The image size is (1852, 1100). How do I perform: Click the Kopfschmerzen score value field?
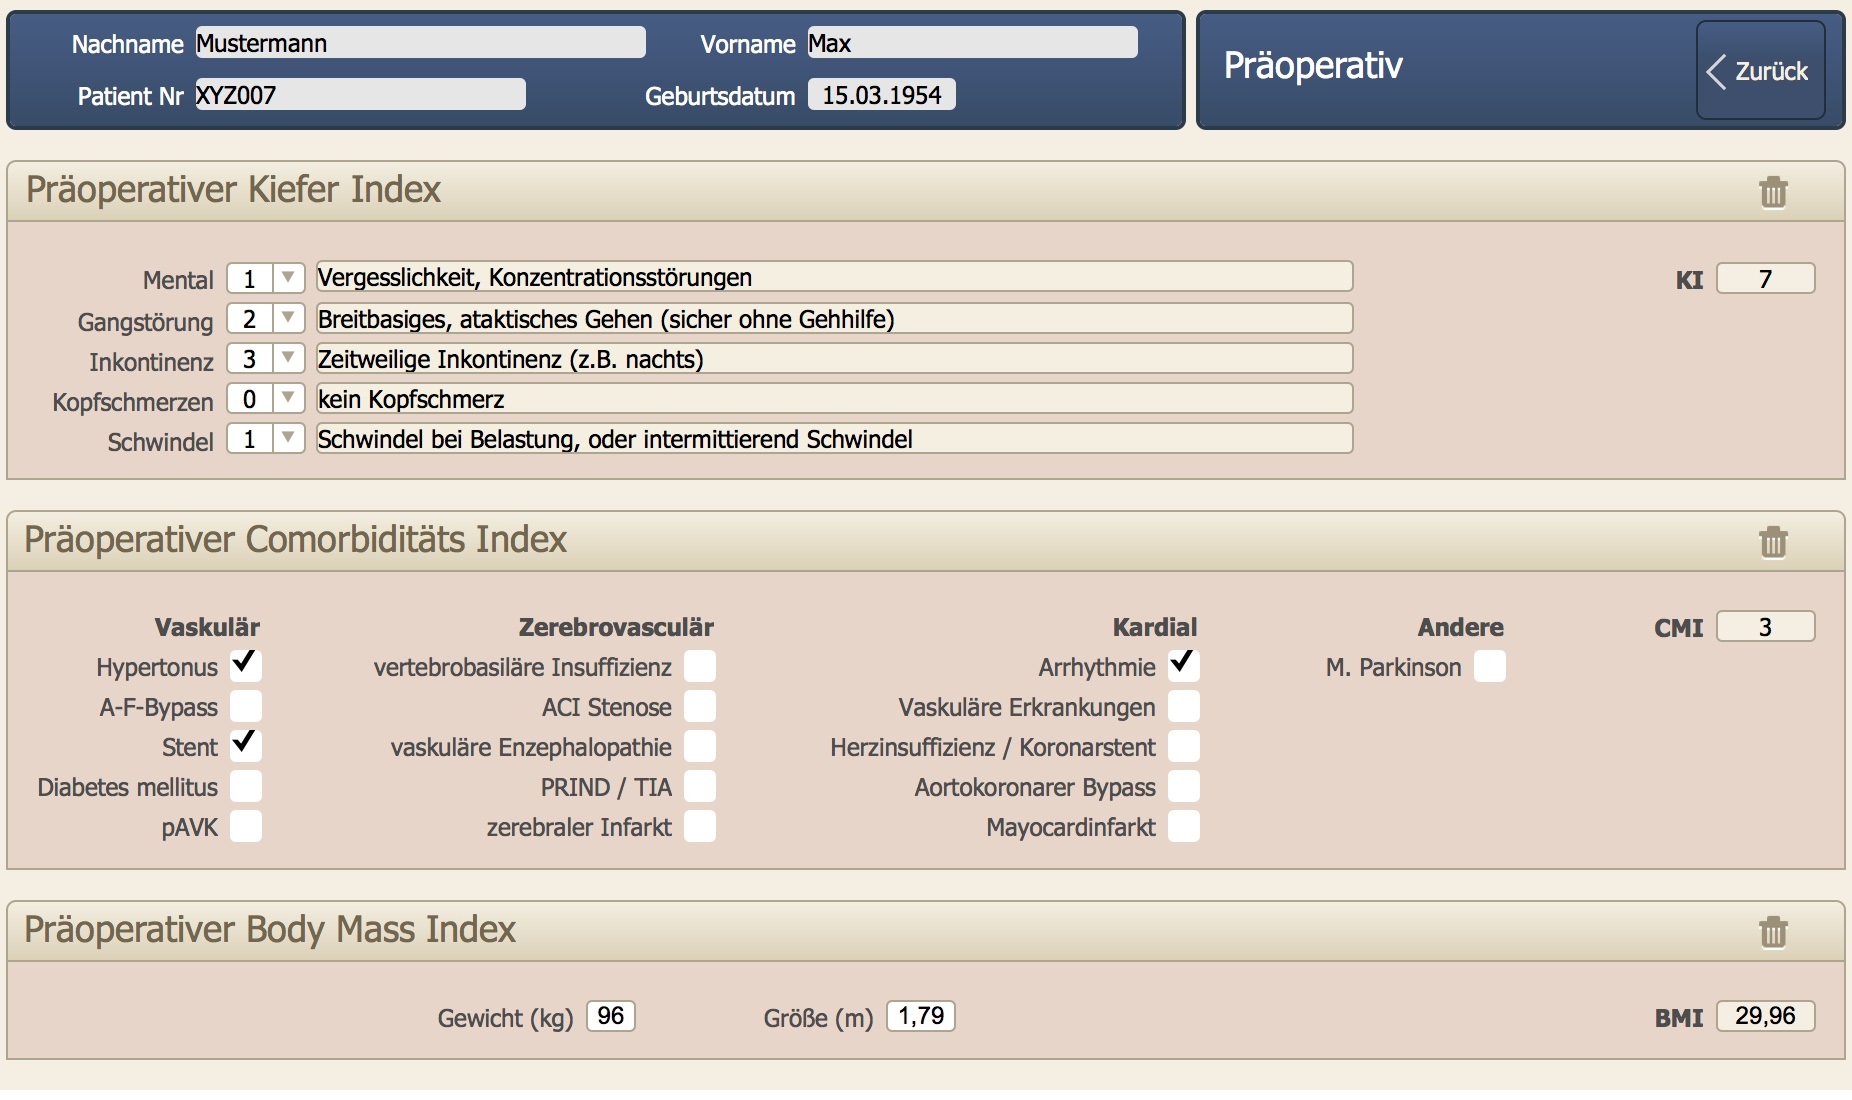(250, 398)
